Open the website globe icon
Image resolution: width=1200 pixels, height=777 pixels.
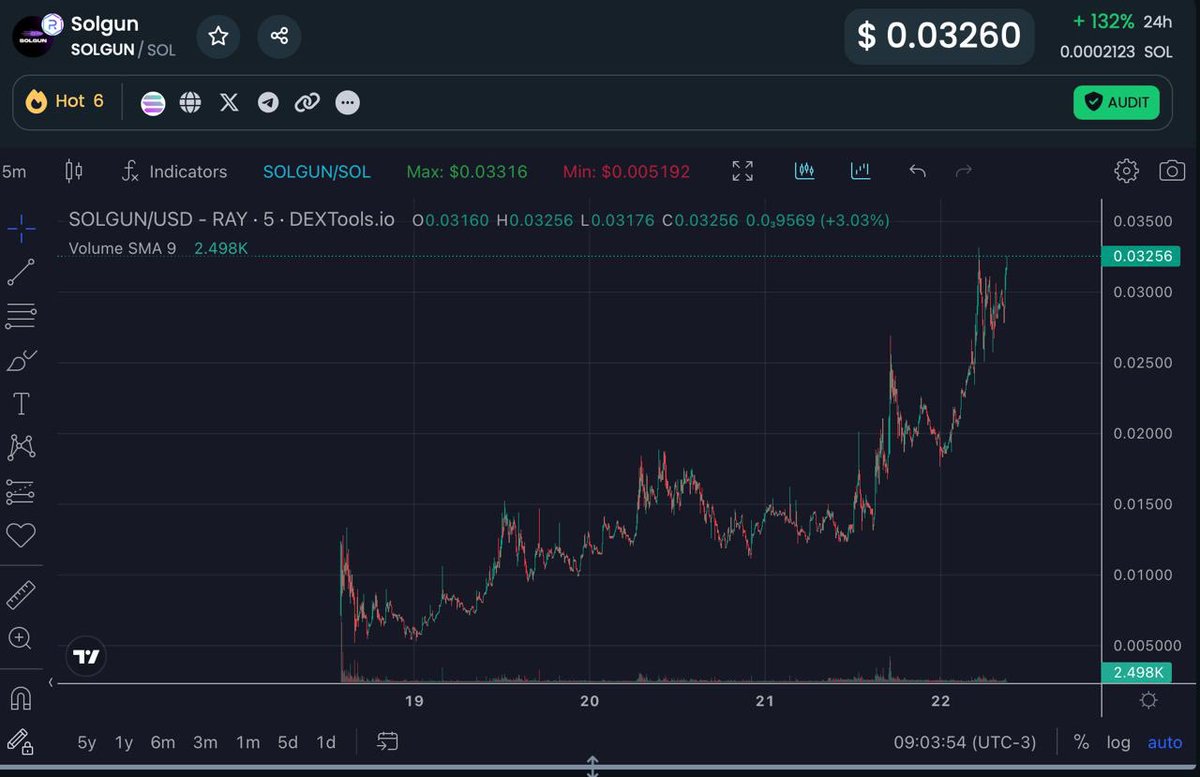[191, 102]
